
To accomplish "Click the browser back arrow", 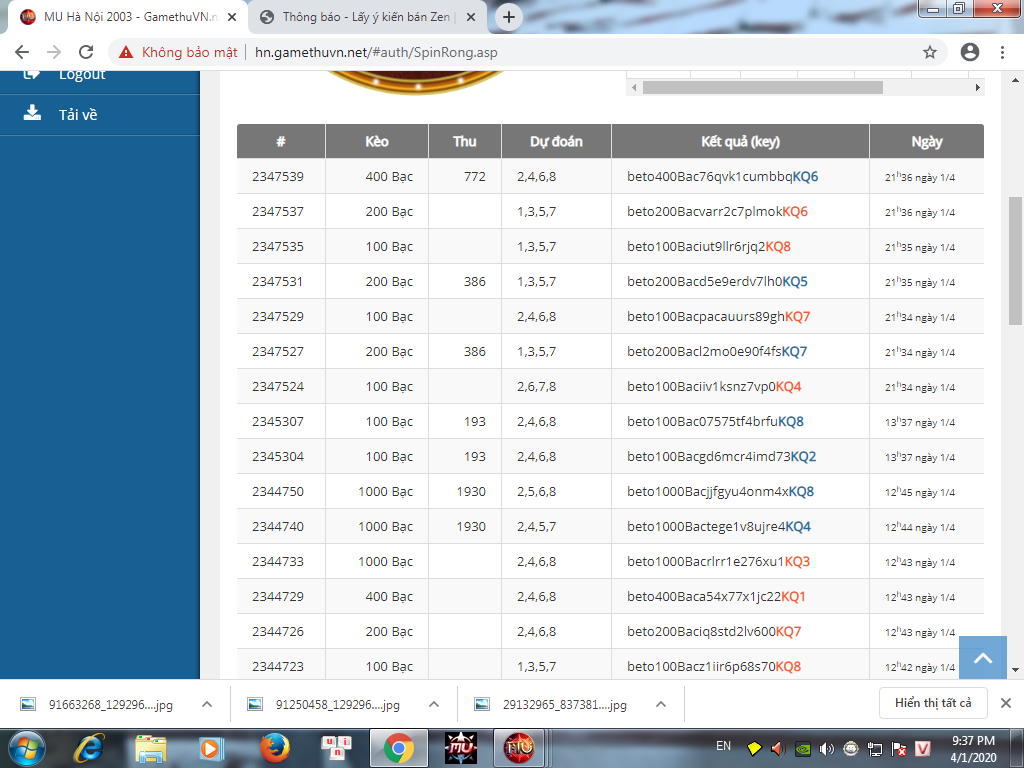I will [22, 52].
